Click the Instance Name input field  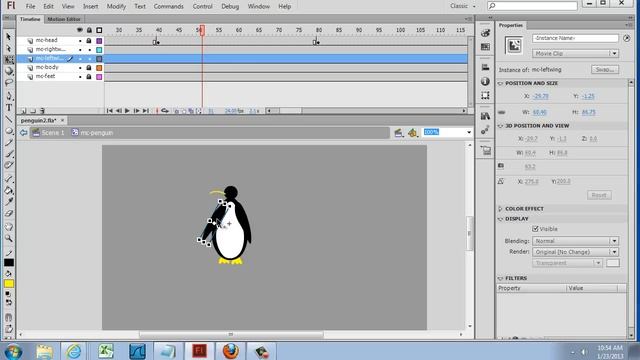[x=575, y=38]
